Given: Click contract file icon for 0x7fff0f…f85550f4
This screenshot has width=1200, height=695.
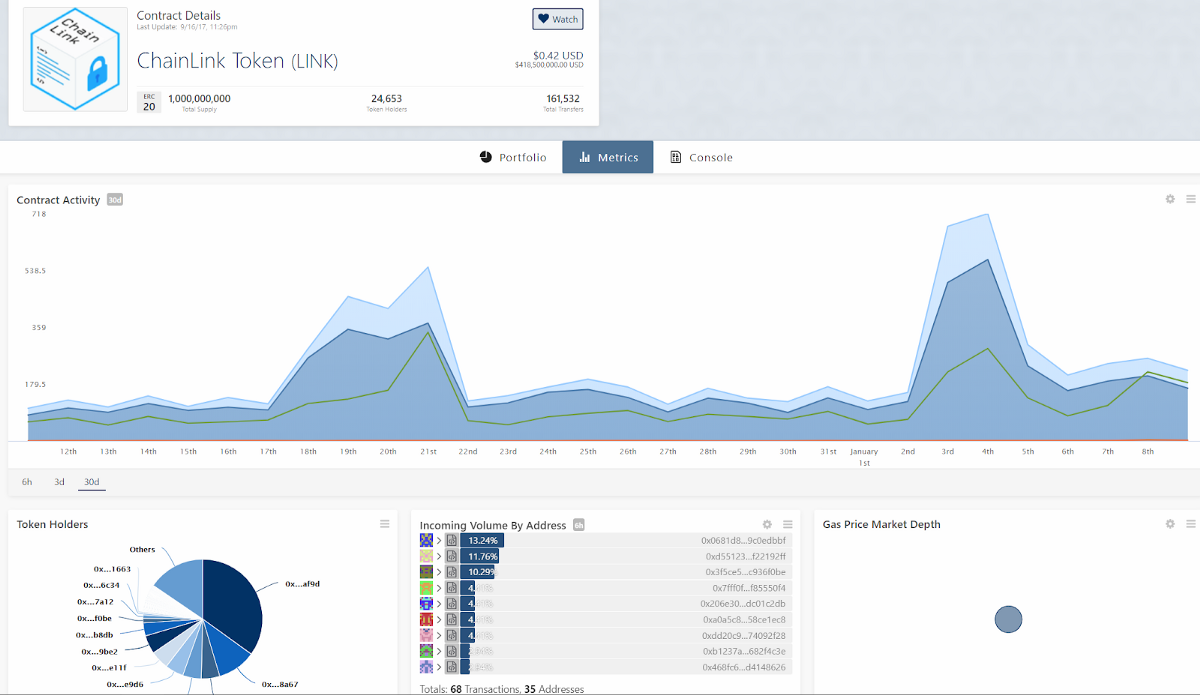Looking at the screenshot, I should [x=452, y=588].
